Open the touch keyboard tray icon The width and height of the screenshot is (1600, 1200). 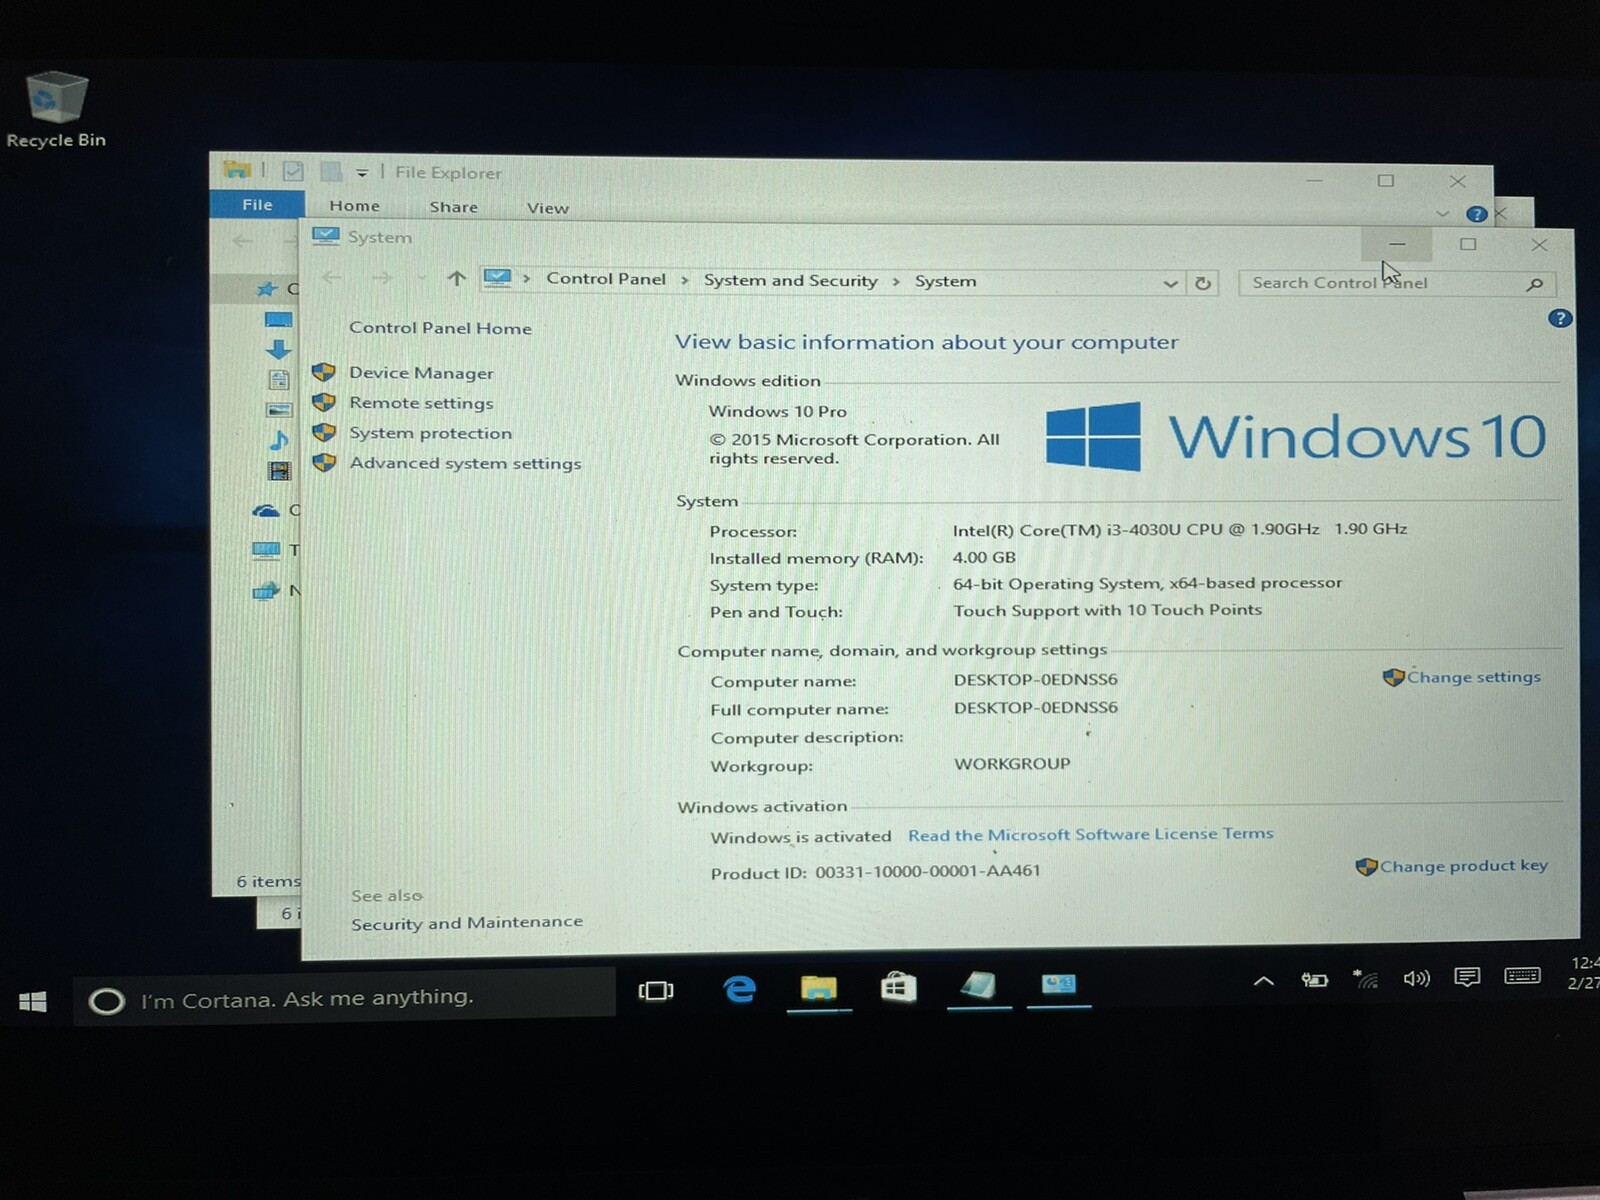(x=1522, y=975)
